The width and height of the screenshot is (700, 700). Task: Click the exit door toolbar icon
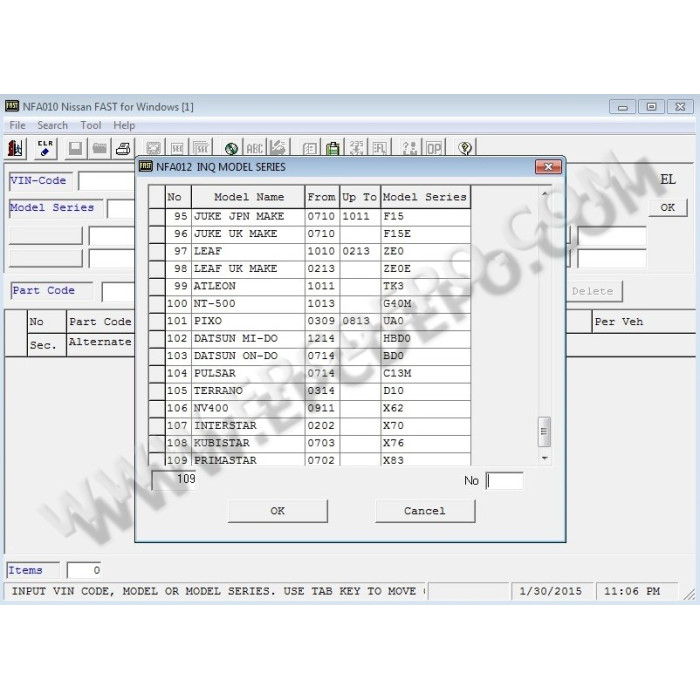pyautogui.click(x=15, y=148)
